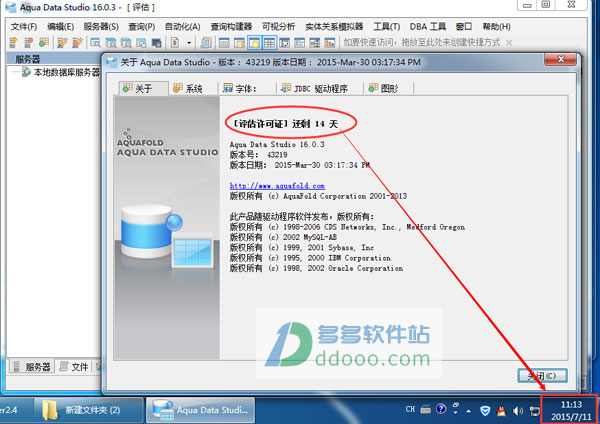Viewport: 600px width, 424px height.
Task: Select the 文件 bottom panel tab
Action: (74, 367)
